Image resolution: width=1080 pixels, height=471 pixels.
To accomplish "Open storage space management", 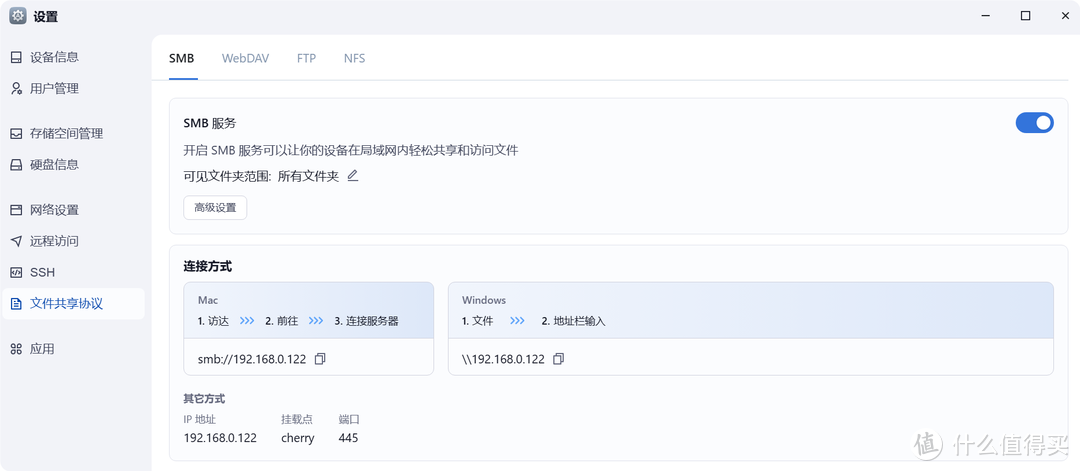I will click(66, 134).
